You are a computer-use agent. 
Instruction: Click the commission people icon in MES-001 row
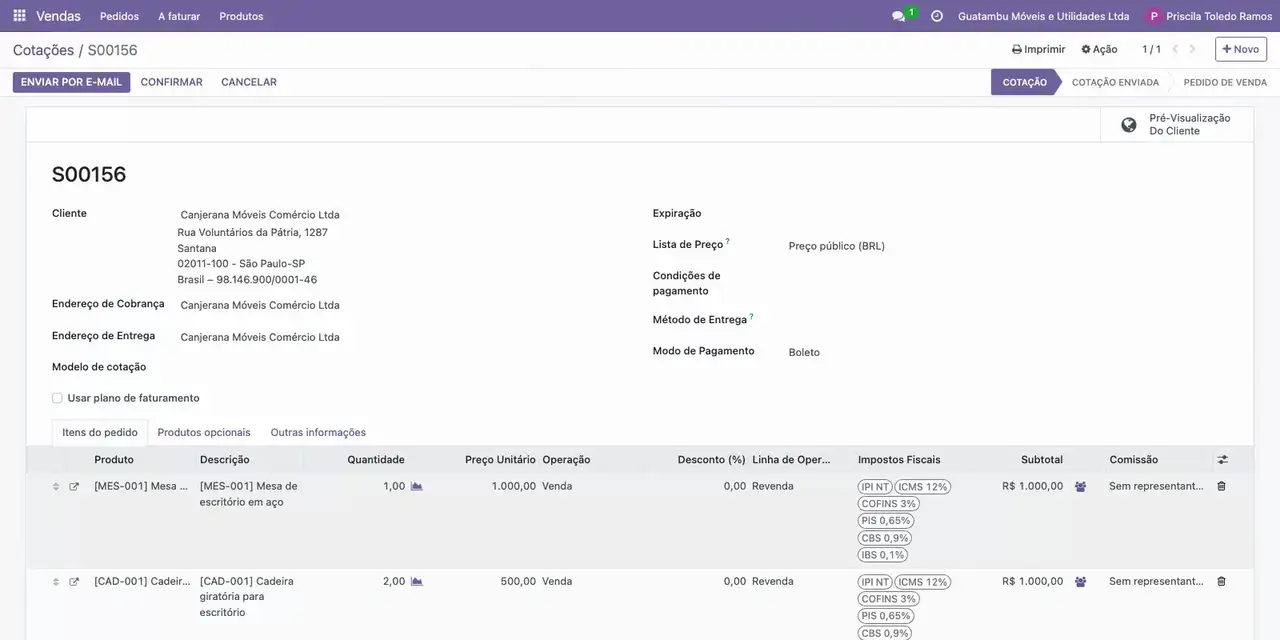point(1080,486)
